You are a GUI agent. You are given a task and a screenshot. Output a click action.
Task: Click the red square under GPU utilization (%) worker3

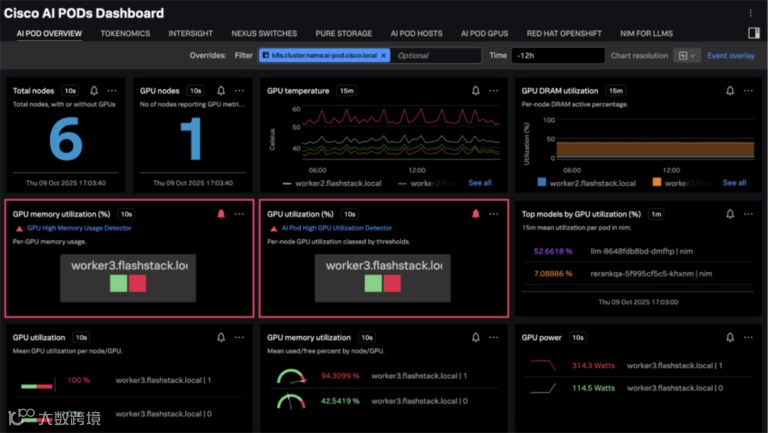392,284
